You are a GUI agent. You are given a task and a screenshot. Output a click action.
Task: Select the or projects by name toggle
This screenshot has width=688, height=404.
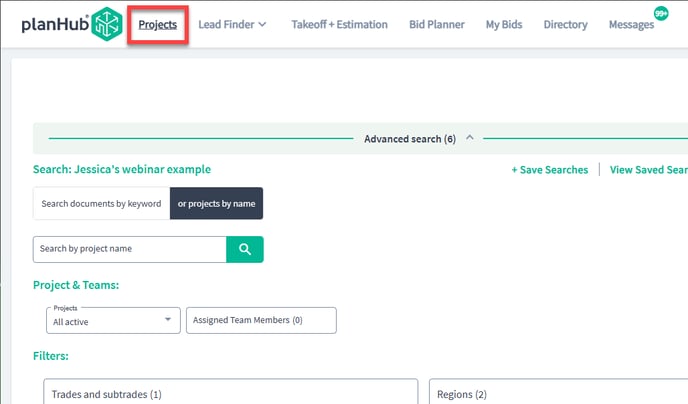click(x=216, y=204)
